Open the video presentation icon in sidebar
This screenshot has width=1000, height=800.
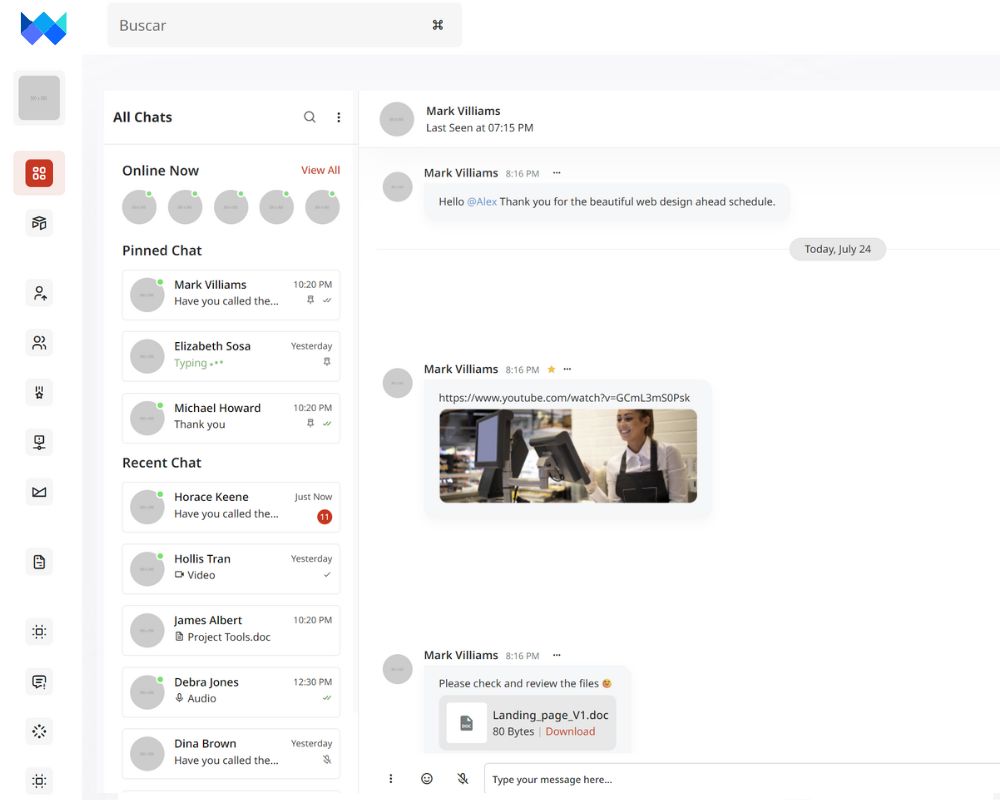39,442
